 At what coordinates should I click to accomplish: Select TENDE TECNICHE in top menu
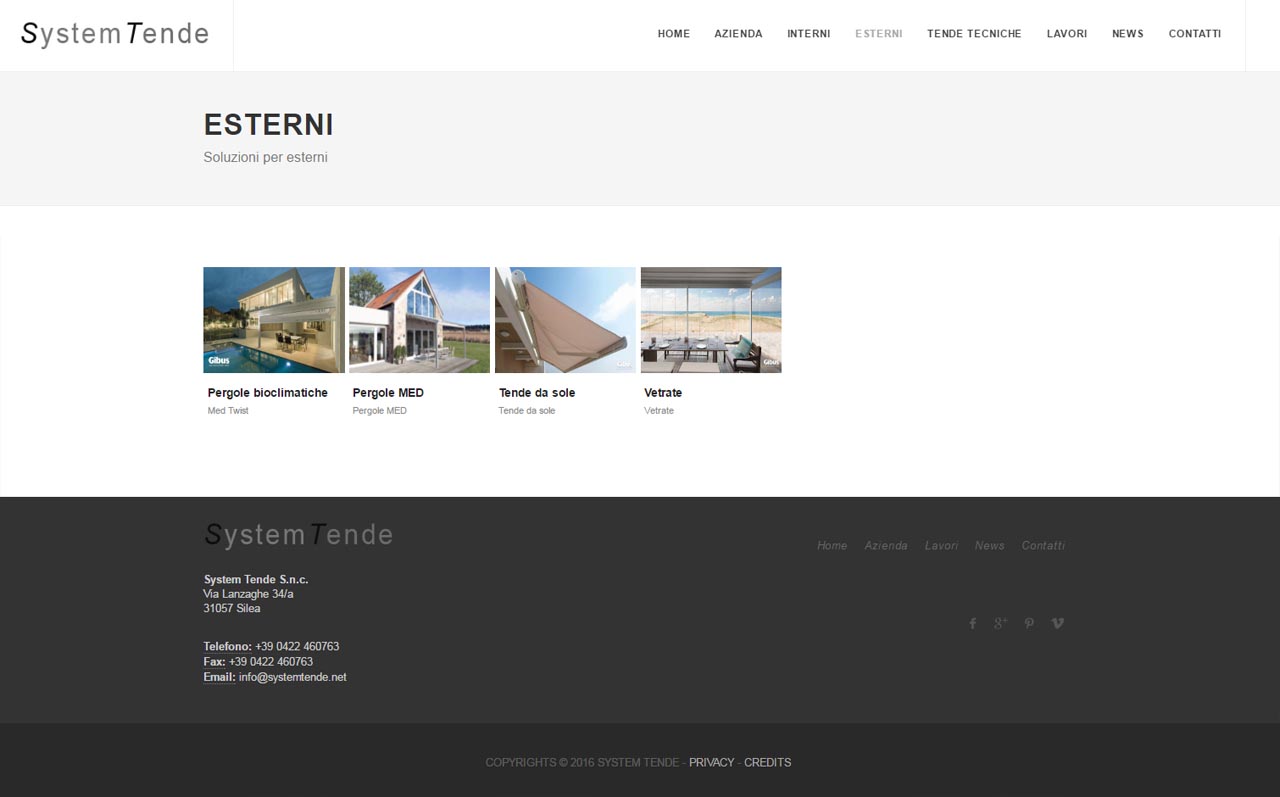point(974,34)
